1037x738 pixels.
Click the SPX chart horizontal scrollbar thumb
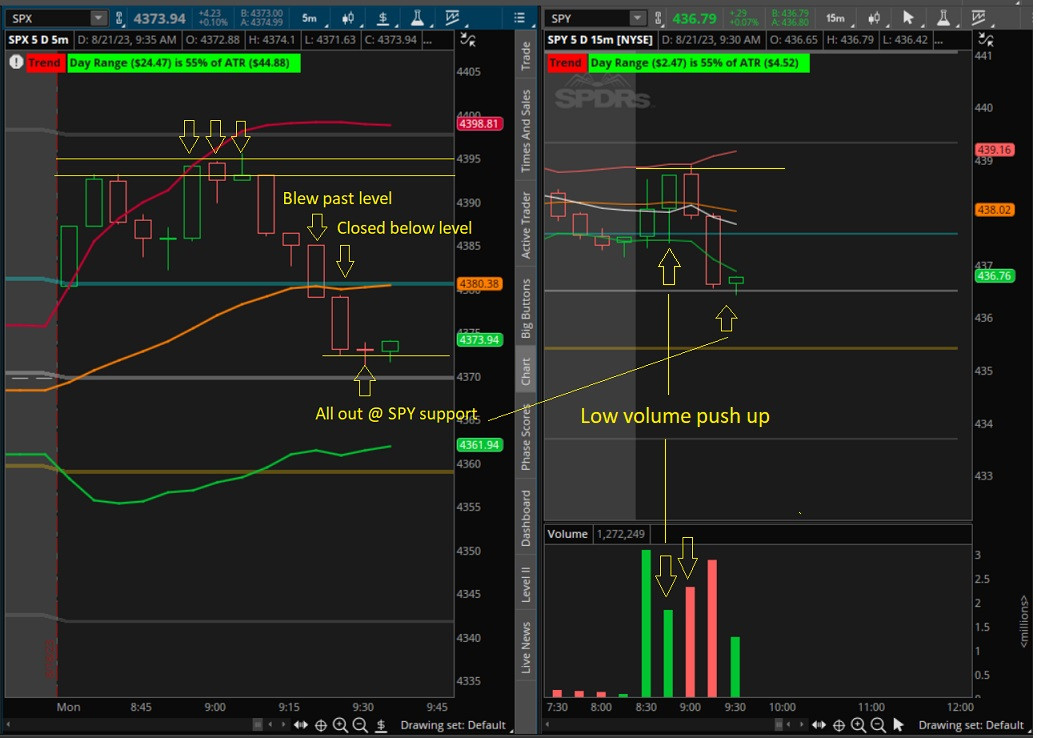[x=258, y=725]
